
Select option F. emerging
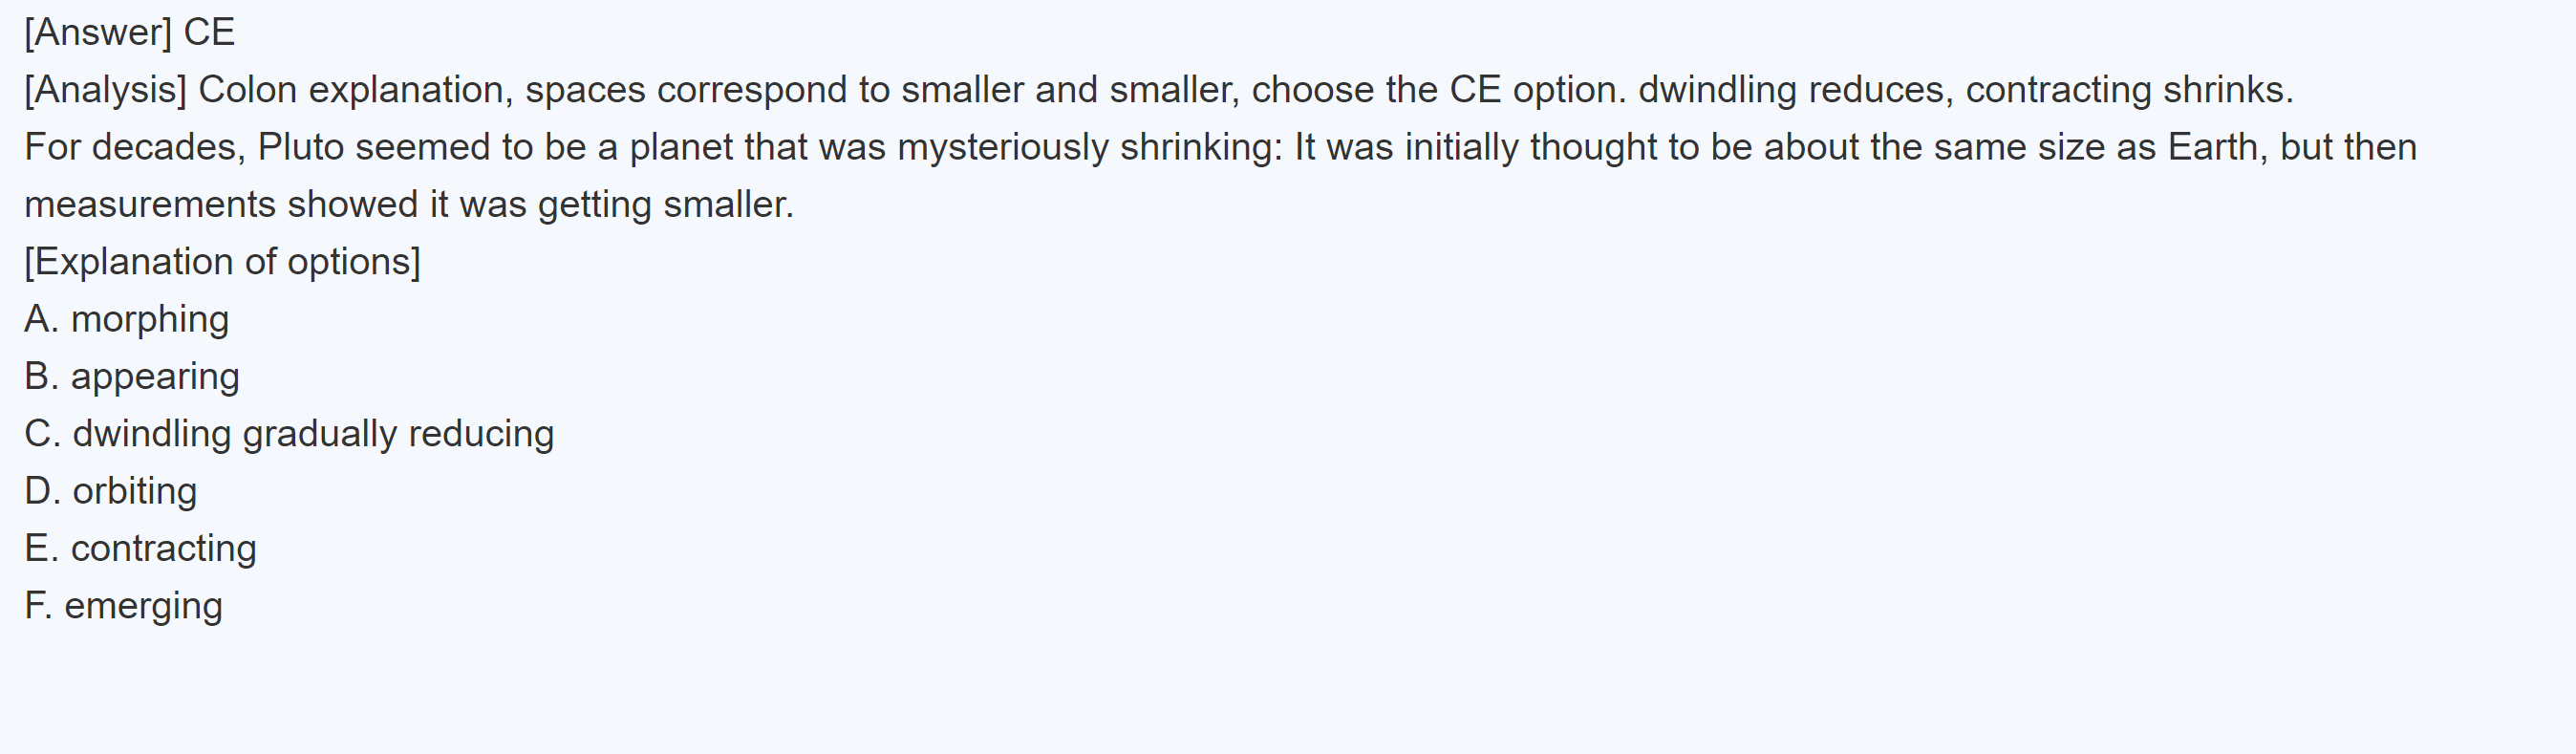124,606
